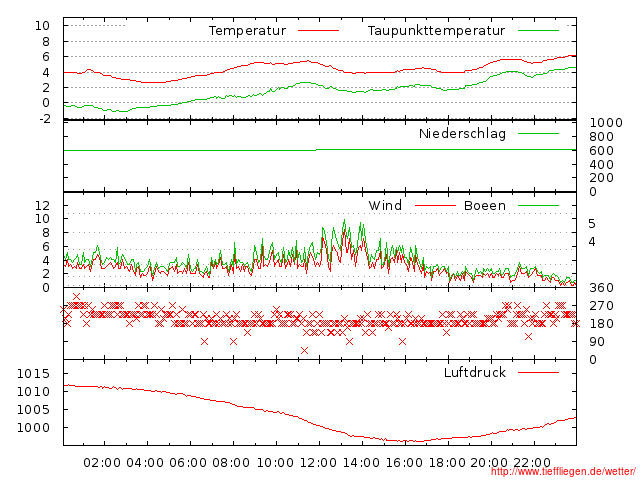Click the 06:00 time axis label
This screenshot has width=640, height=480.
pos(188,463)
